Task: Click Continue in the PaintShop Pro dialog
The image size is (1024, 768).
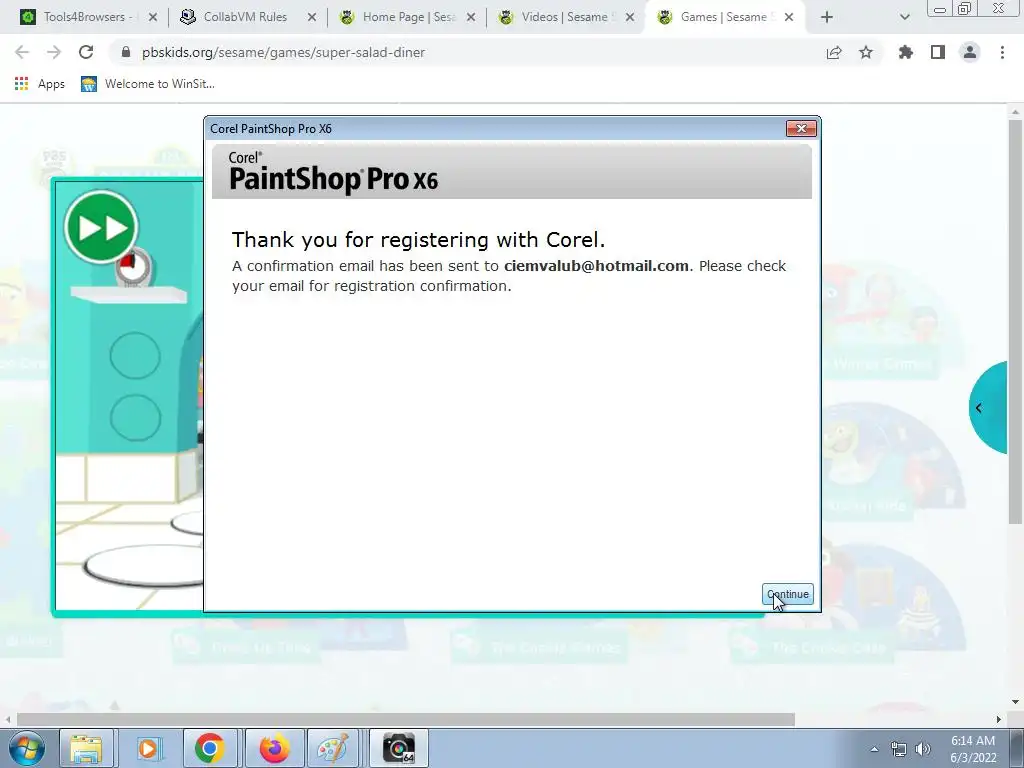Action: point(788,594)
